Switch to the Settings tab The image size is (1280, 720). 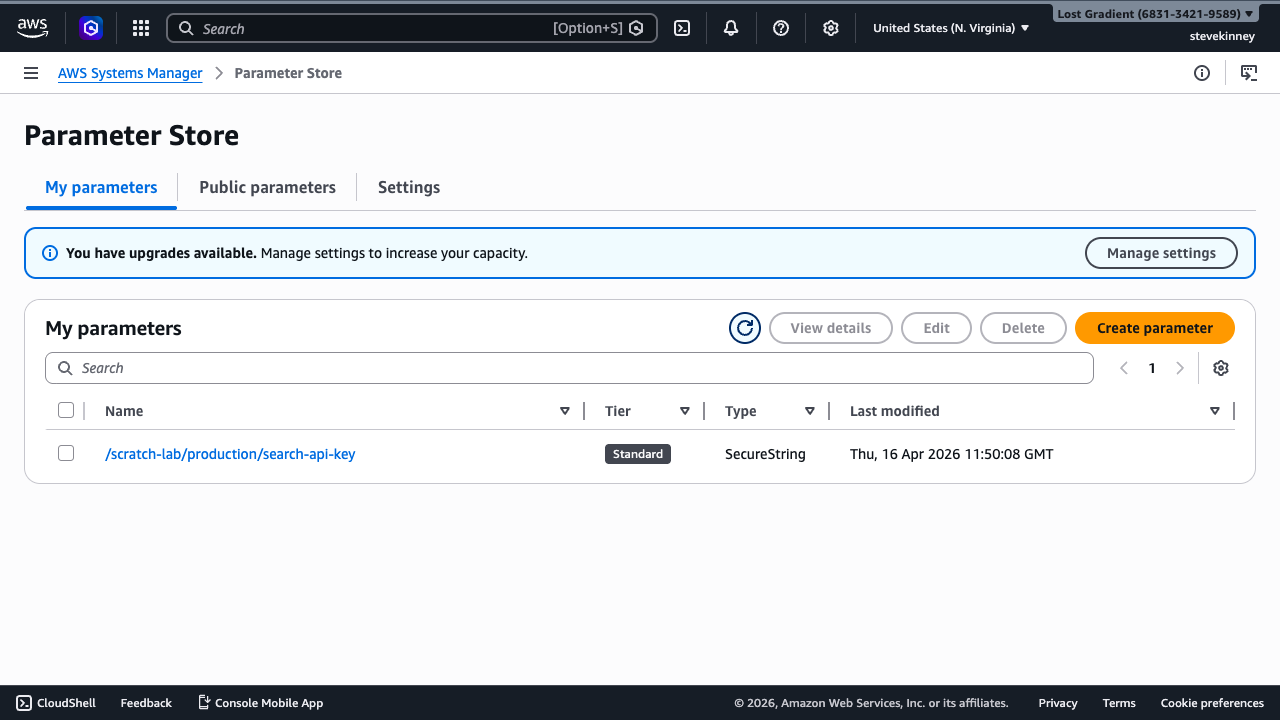[409, 187]
